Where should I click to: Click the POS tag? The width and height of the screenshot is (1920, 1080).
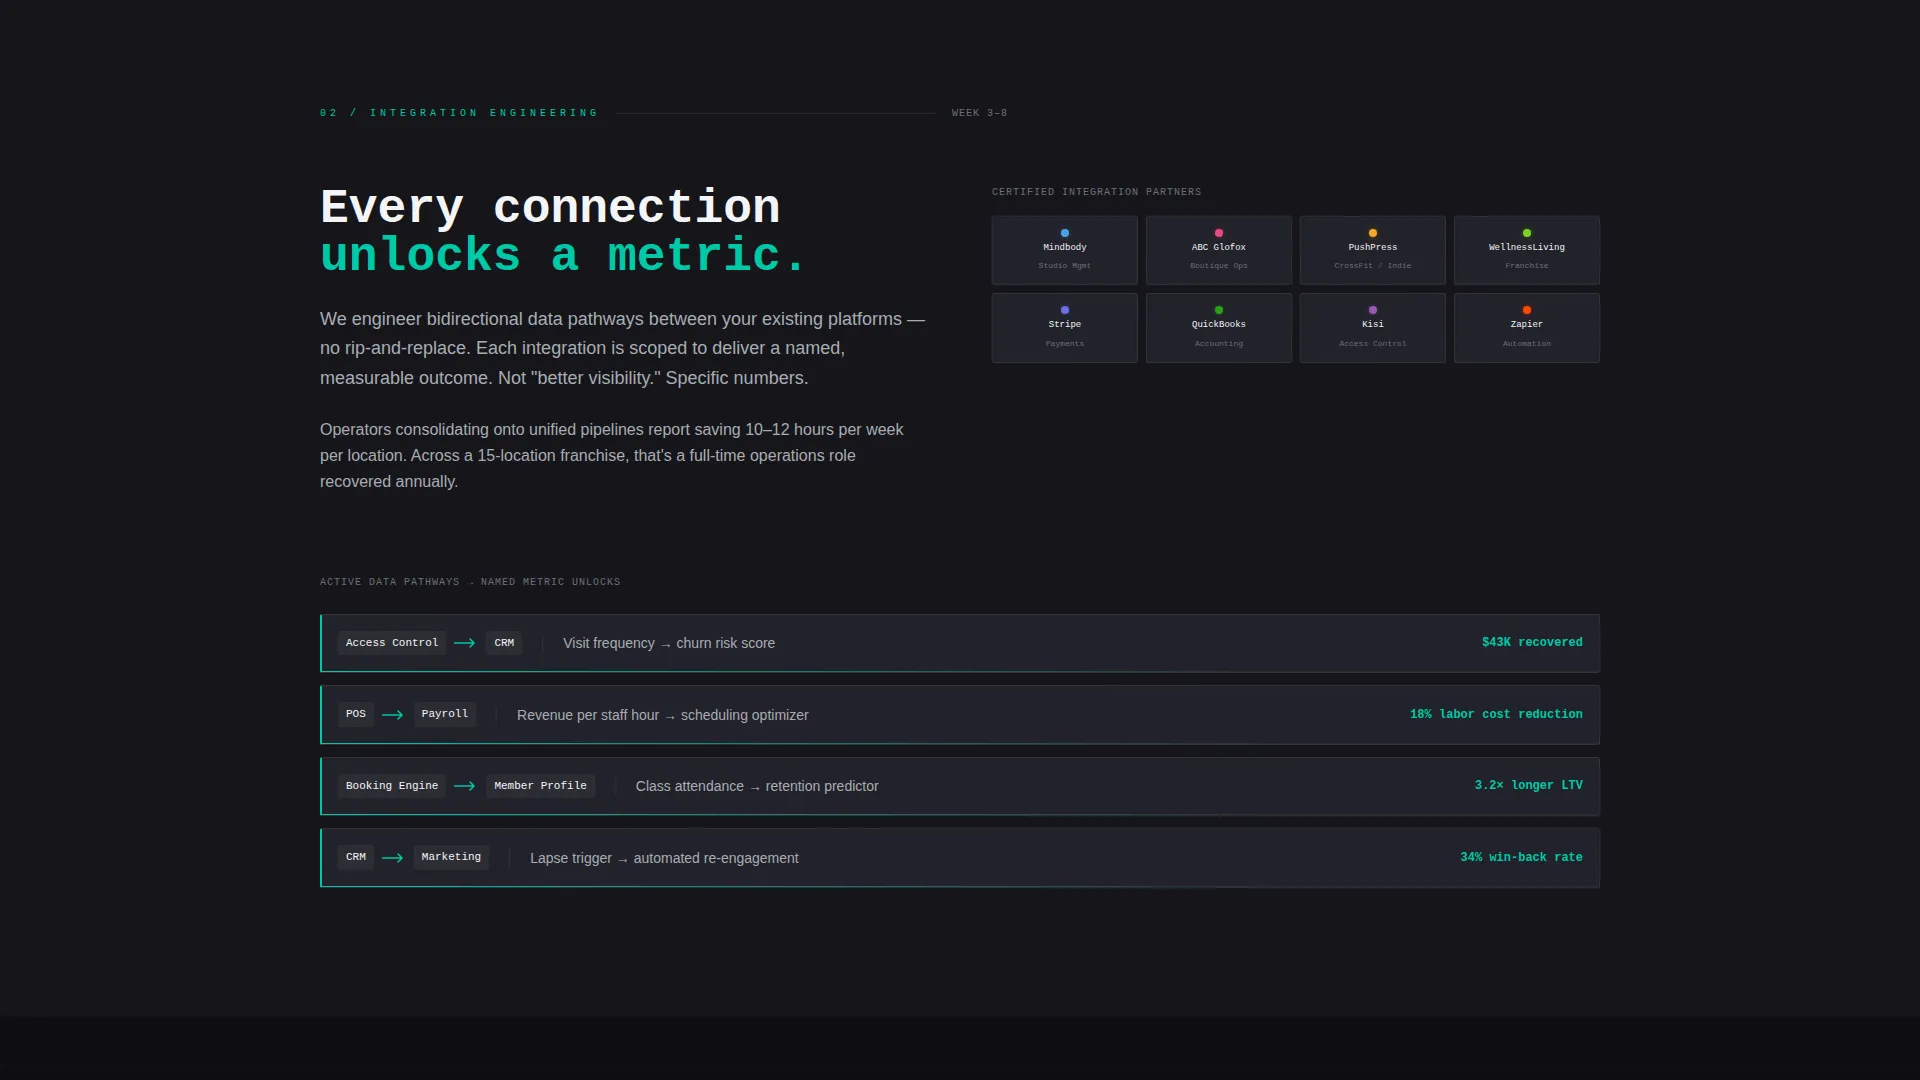pyautogui.click(x=356, y=714)
